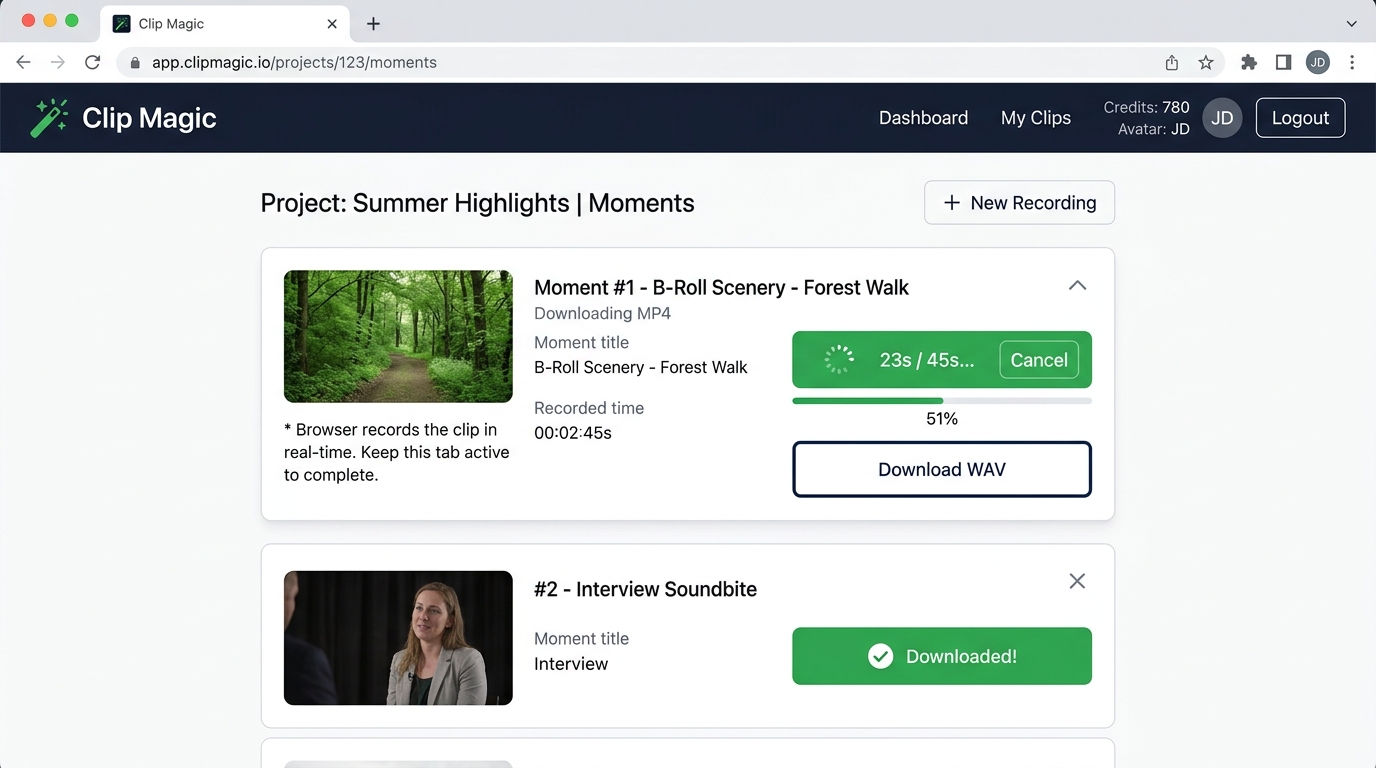Open the Interview Soundbite thumbnail
Viewport: 1376px width, 768px height.
point(398,638)
